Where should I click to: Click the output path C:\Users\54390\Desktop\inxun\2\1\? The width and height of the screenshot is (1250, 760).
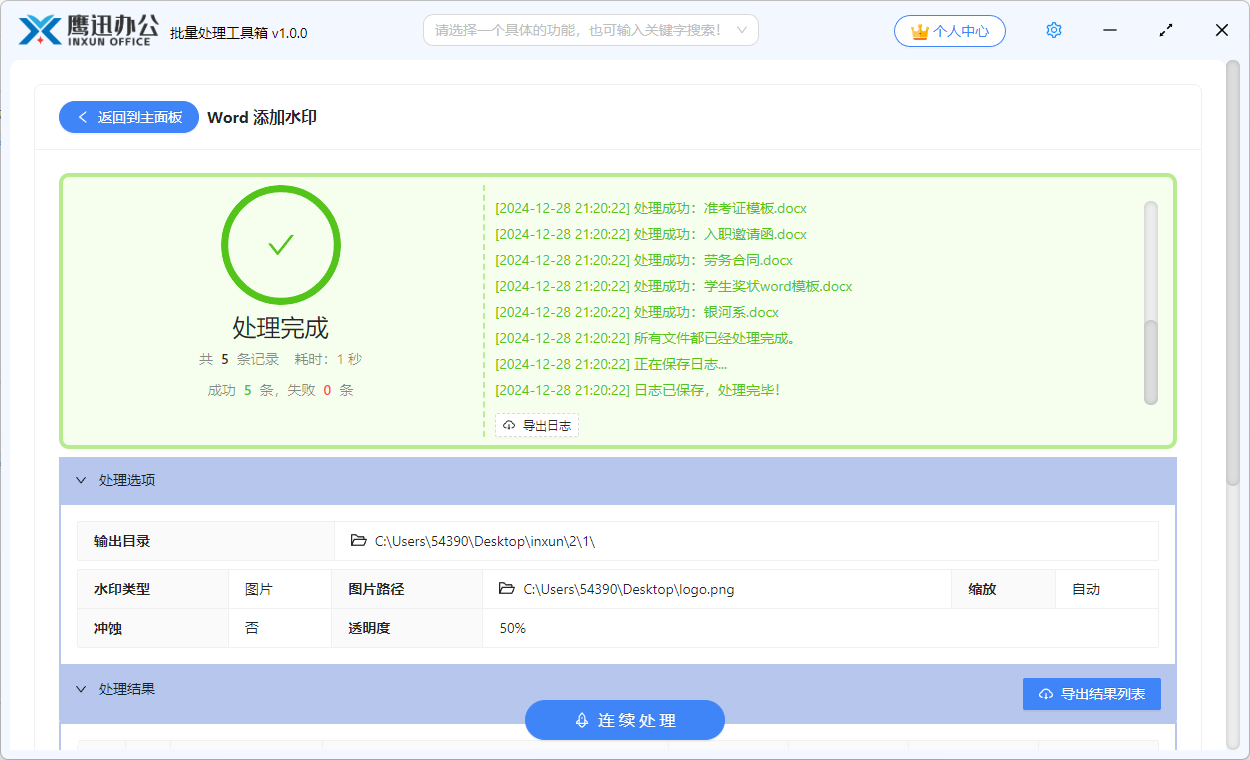(485, 541)
